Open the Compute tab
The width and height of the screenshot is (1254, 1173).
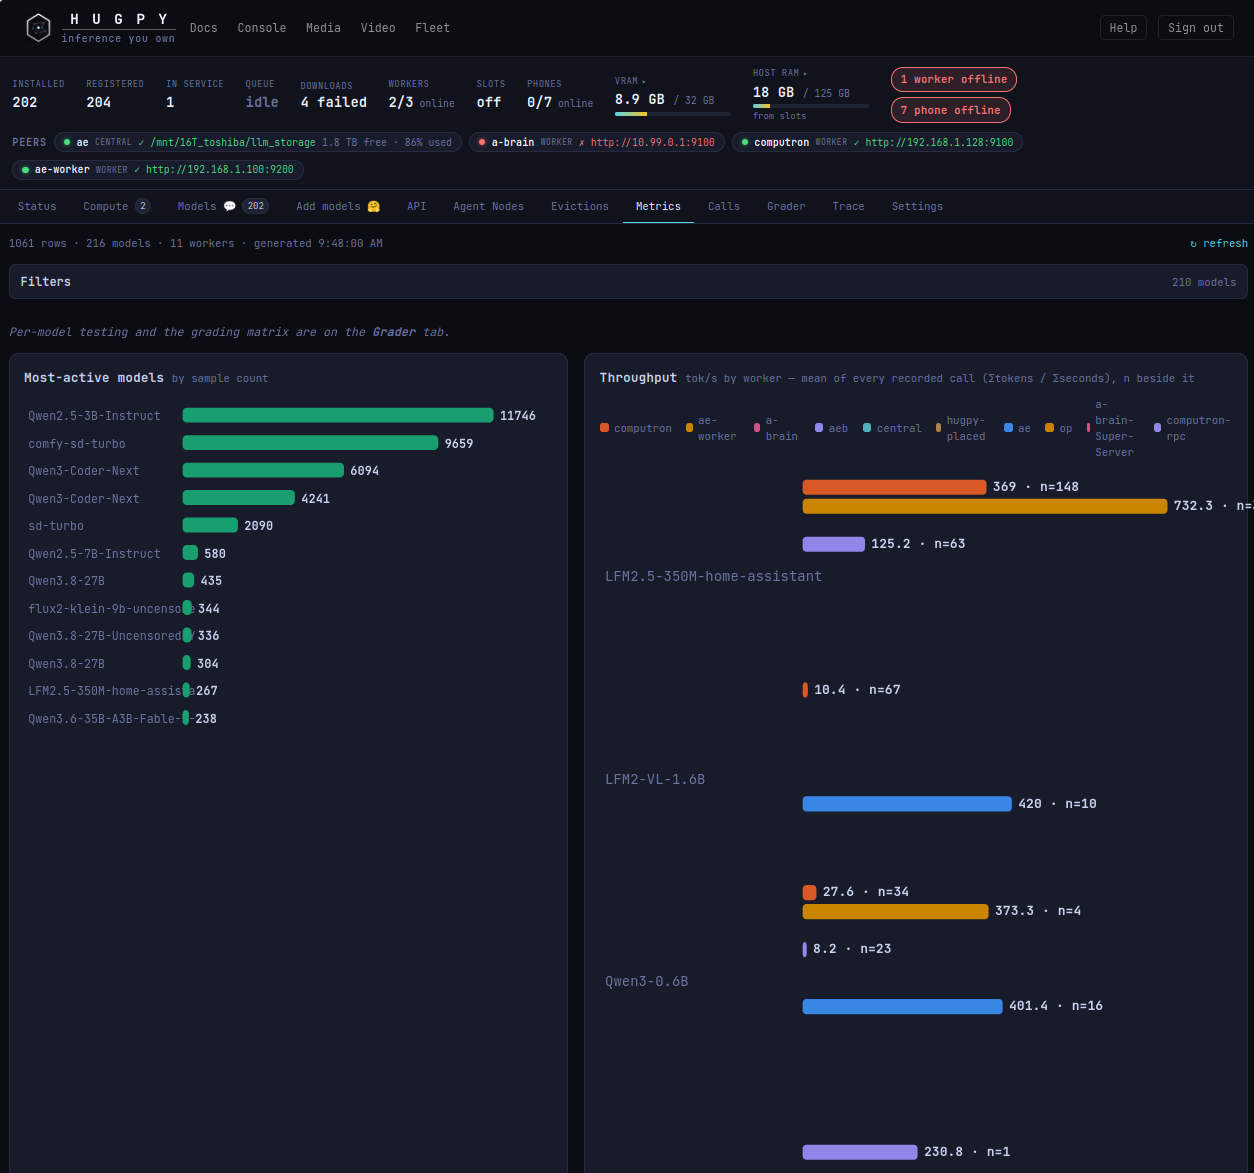point(117,206)
